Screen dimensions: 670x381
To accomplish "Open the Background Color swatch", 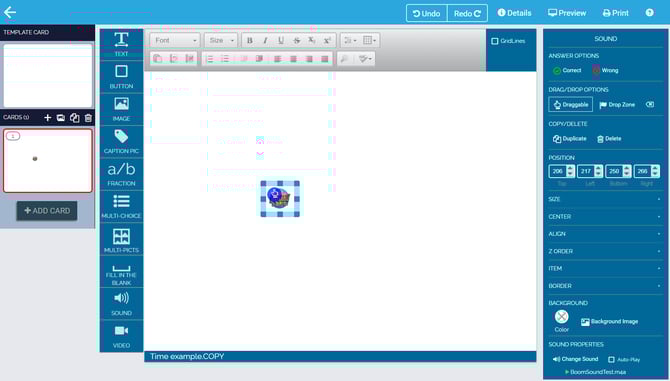I will point(561,317).
